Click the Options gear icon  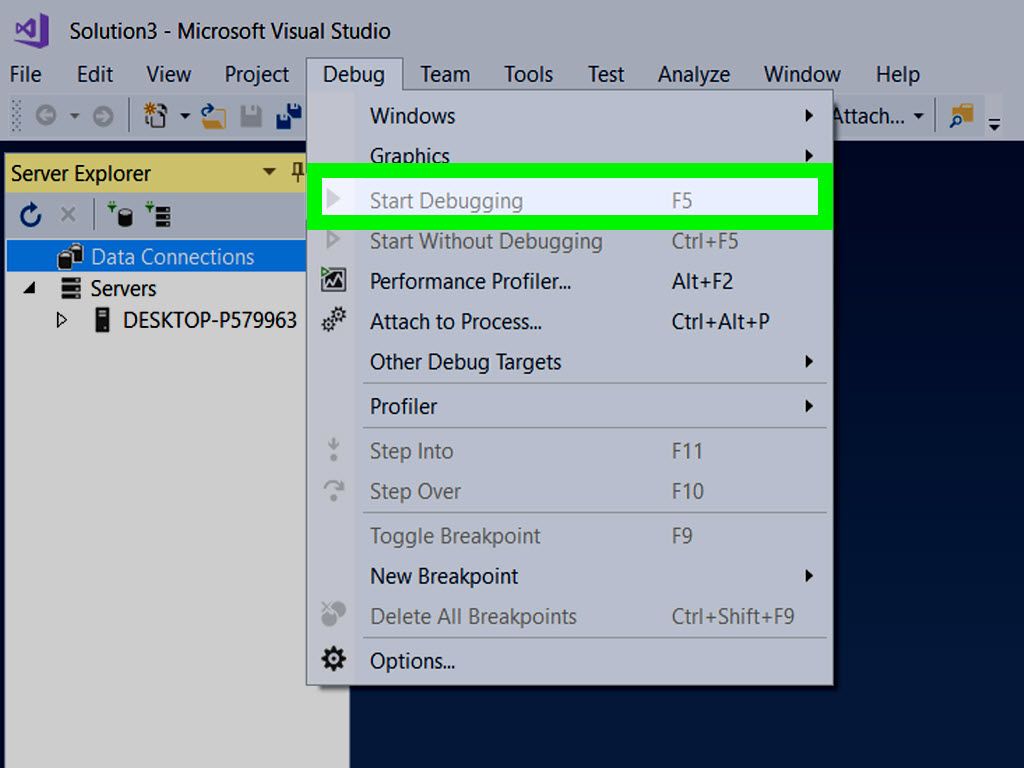pos(333,659)
